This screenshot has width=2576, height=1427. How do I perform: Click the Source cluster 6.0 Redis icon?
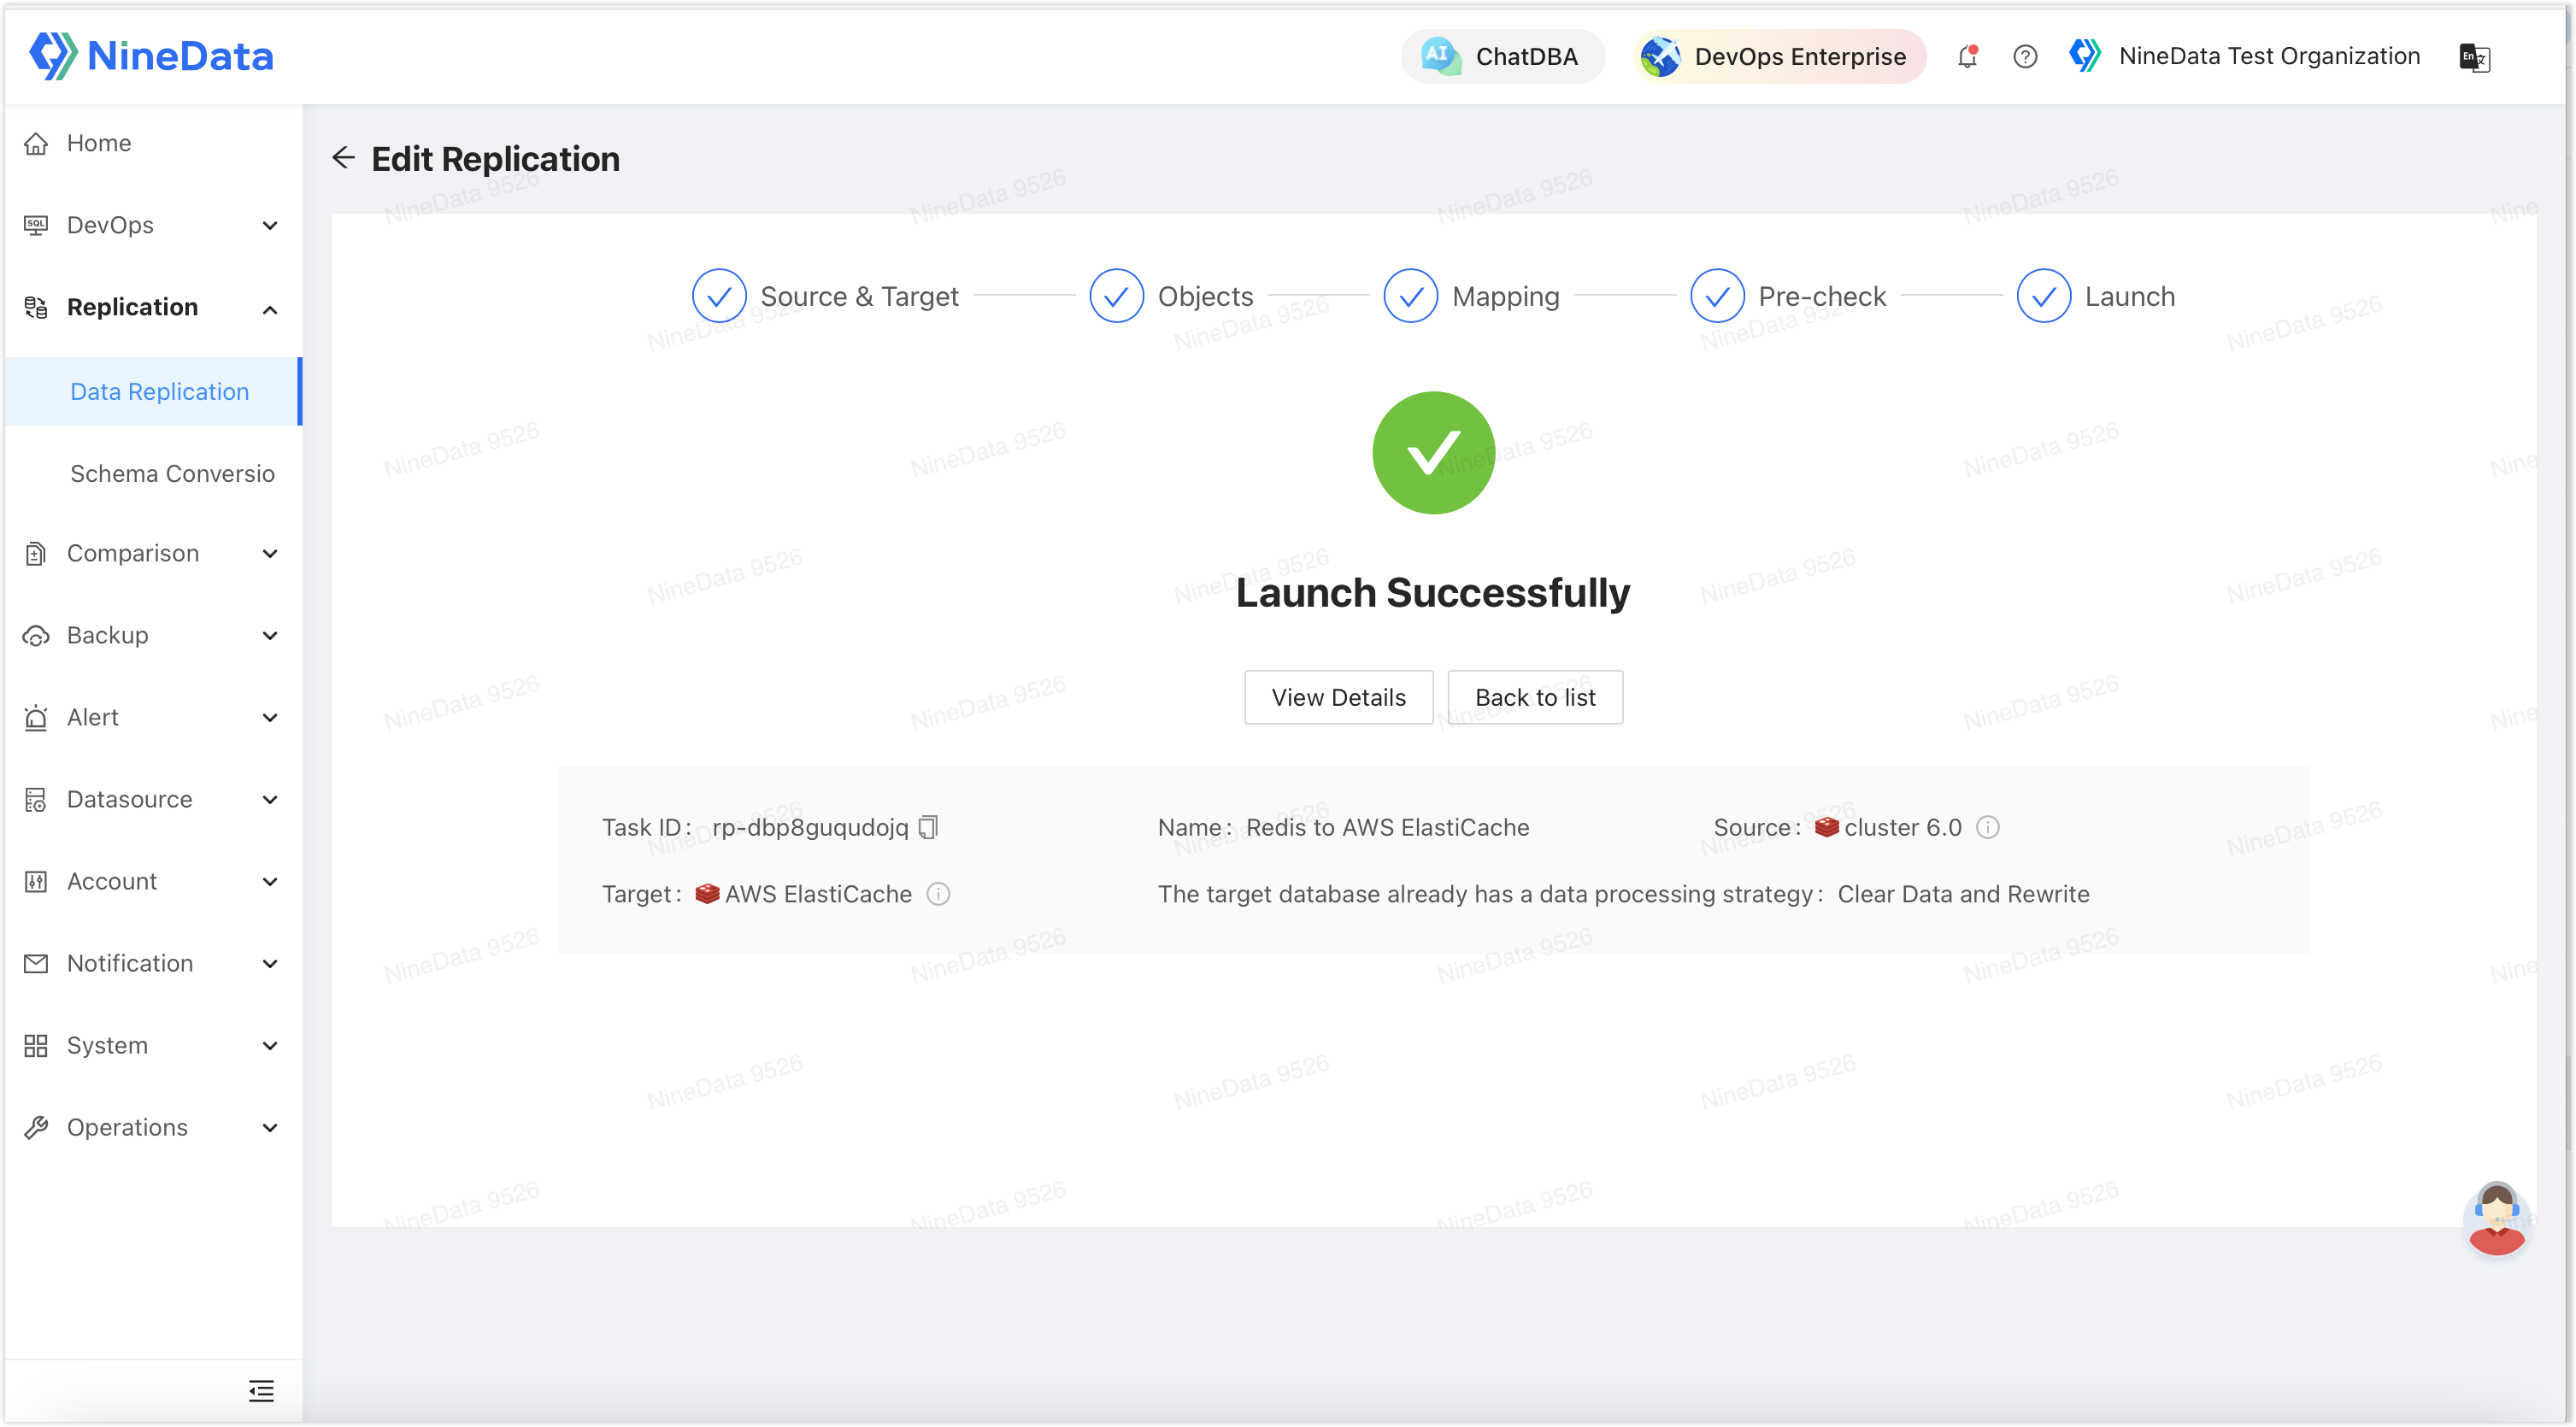[x=1826, y=827]
